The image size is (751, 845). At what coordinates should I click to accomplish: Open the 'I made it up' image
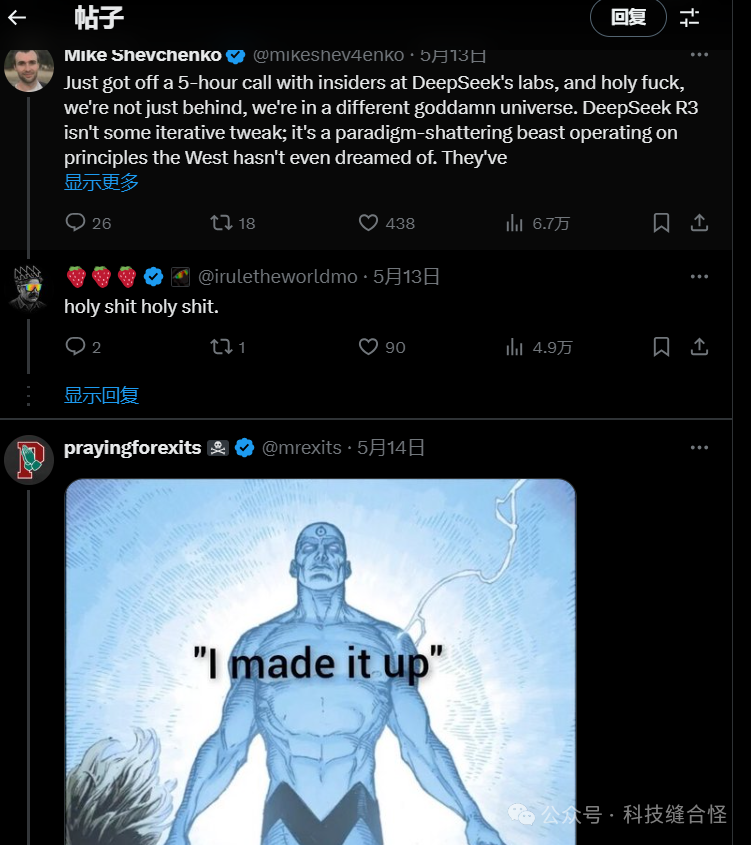[x=320, y=660]
